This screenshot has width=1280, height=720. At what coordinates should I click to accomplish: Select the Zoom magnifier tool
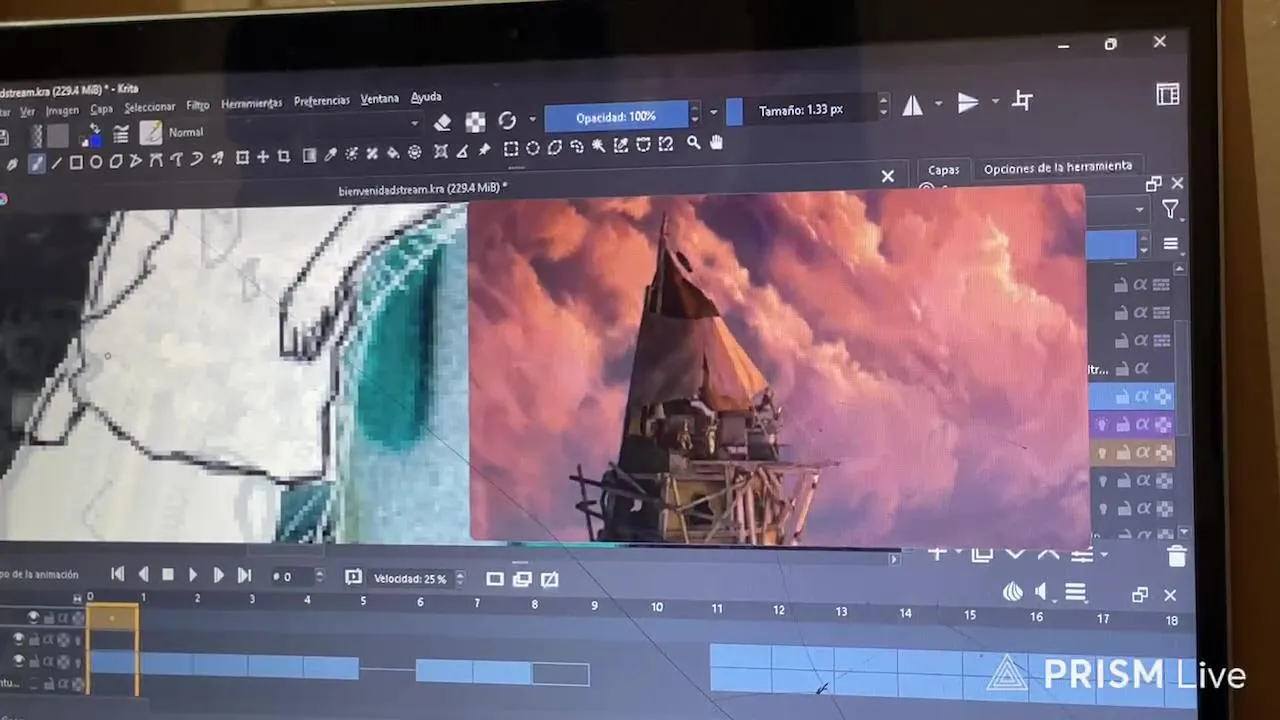(x=693, y=143)
